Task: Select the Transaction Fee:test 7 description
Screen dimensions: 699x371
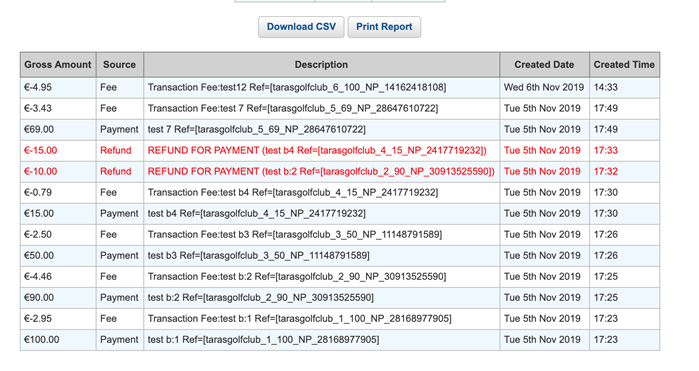Action: (x=293, y=108)
